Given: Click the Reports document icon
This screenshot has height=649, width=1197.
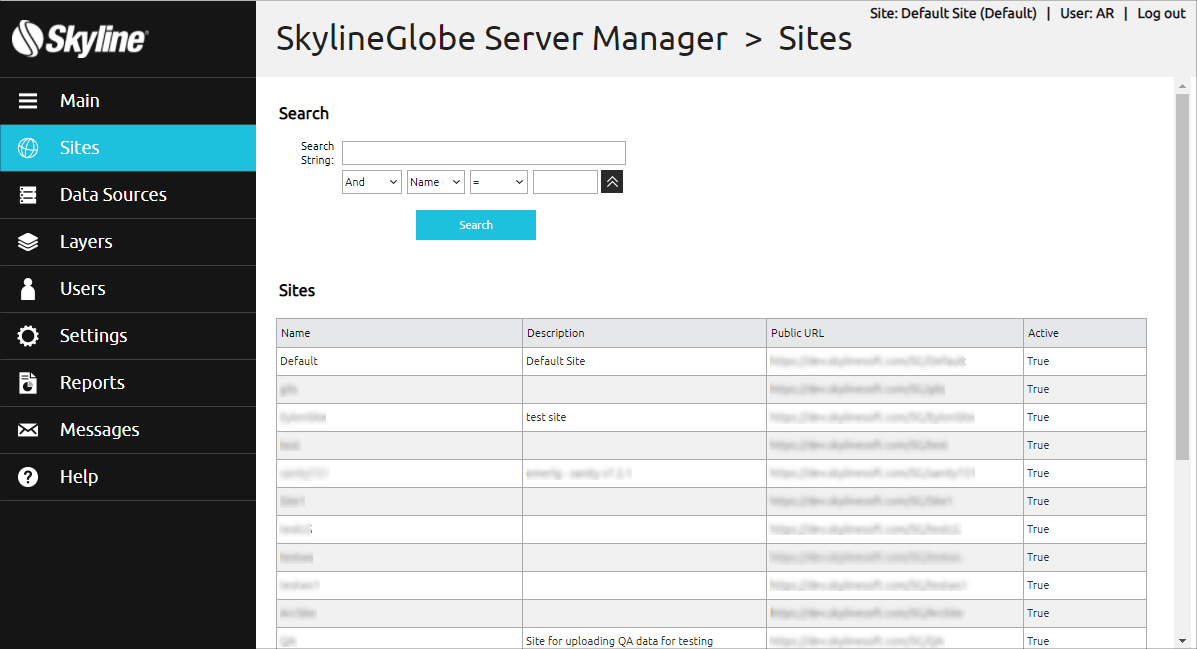Looking at the screenshot, I should [x=28, y=383].
